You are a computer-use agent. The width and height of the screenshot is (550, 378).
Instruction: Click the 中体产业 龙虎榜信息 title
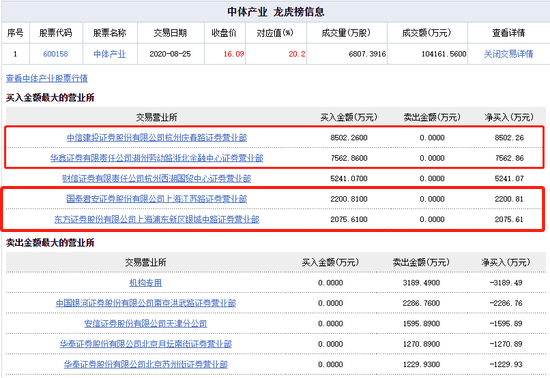tap(276, 12)
